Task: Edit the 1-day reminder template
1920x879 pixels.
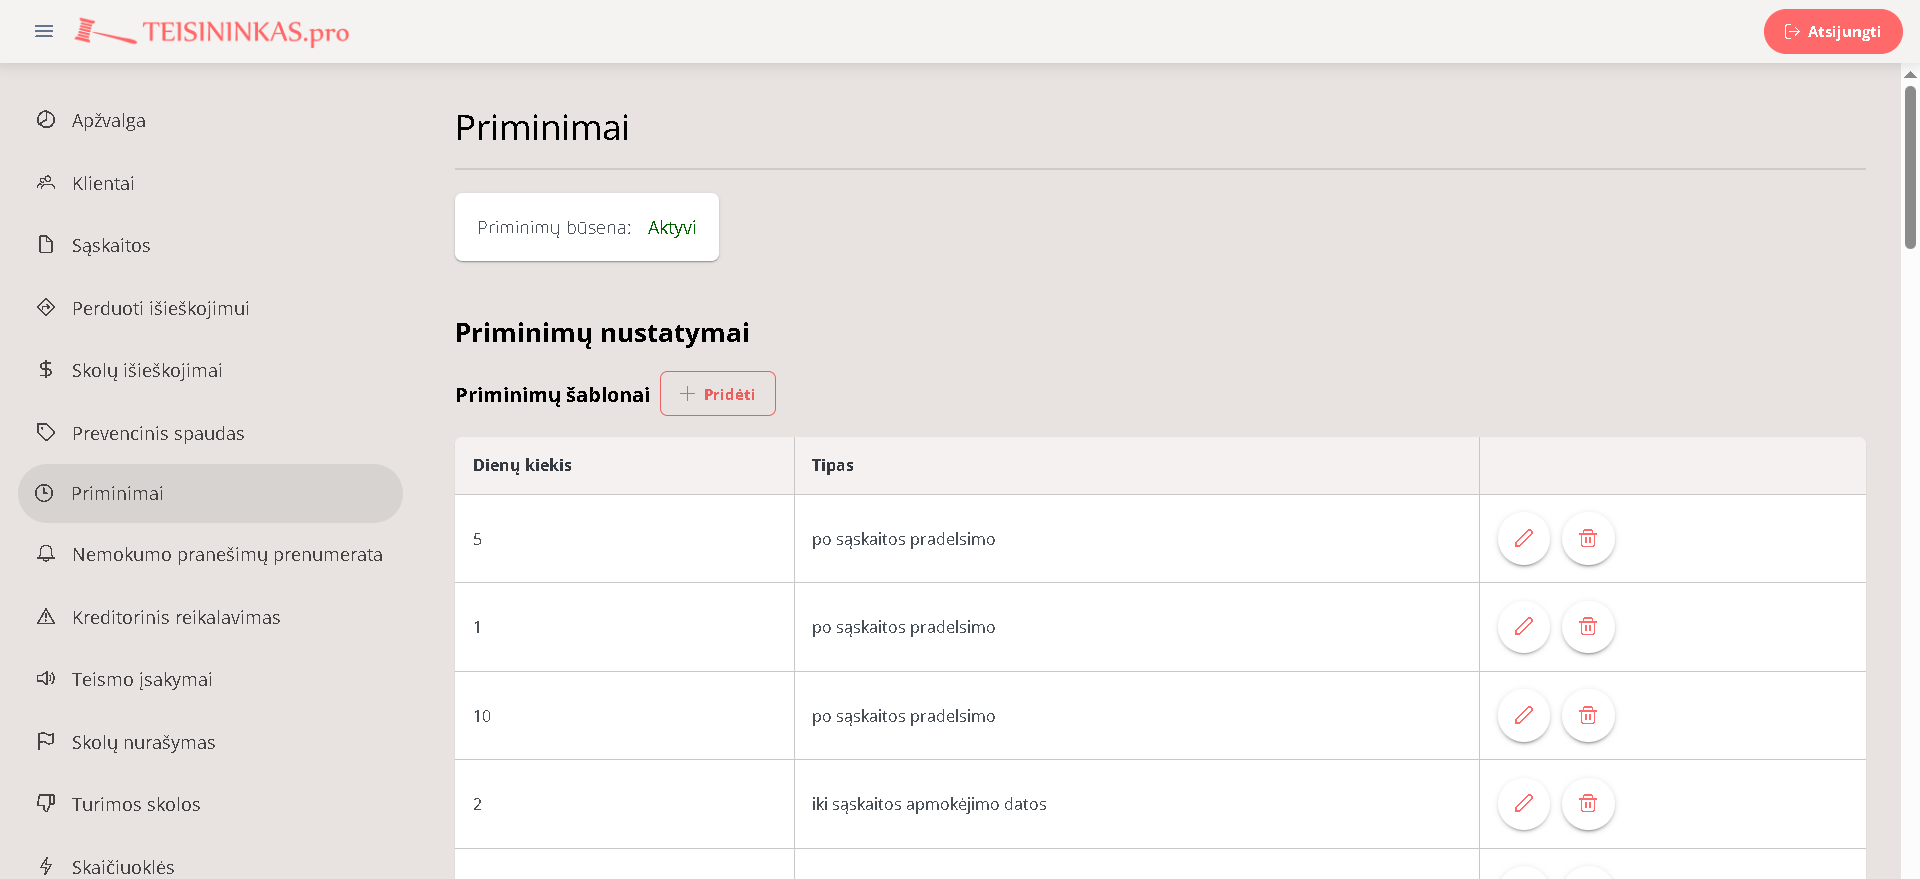Action: 1523,627
